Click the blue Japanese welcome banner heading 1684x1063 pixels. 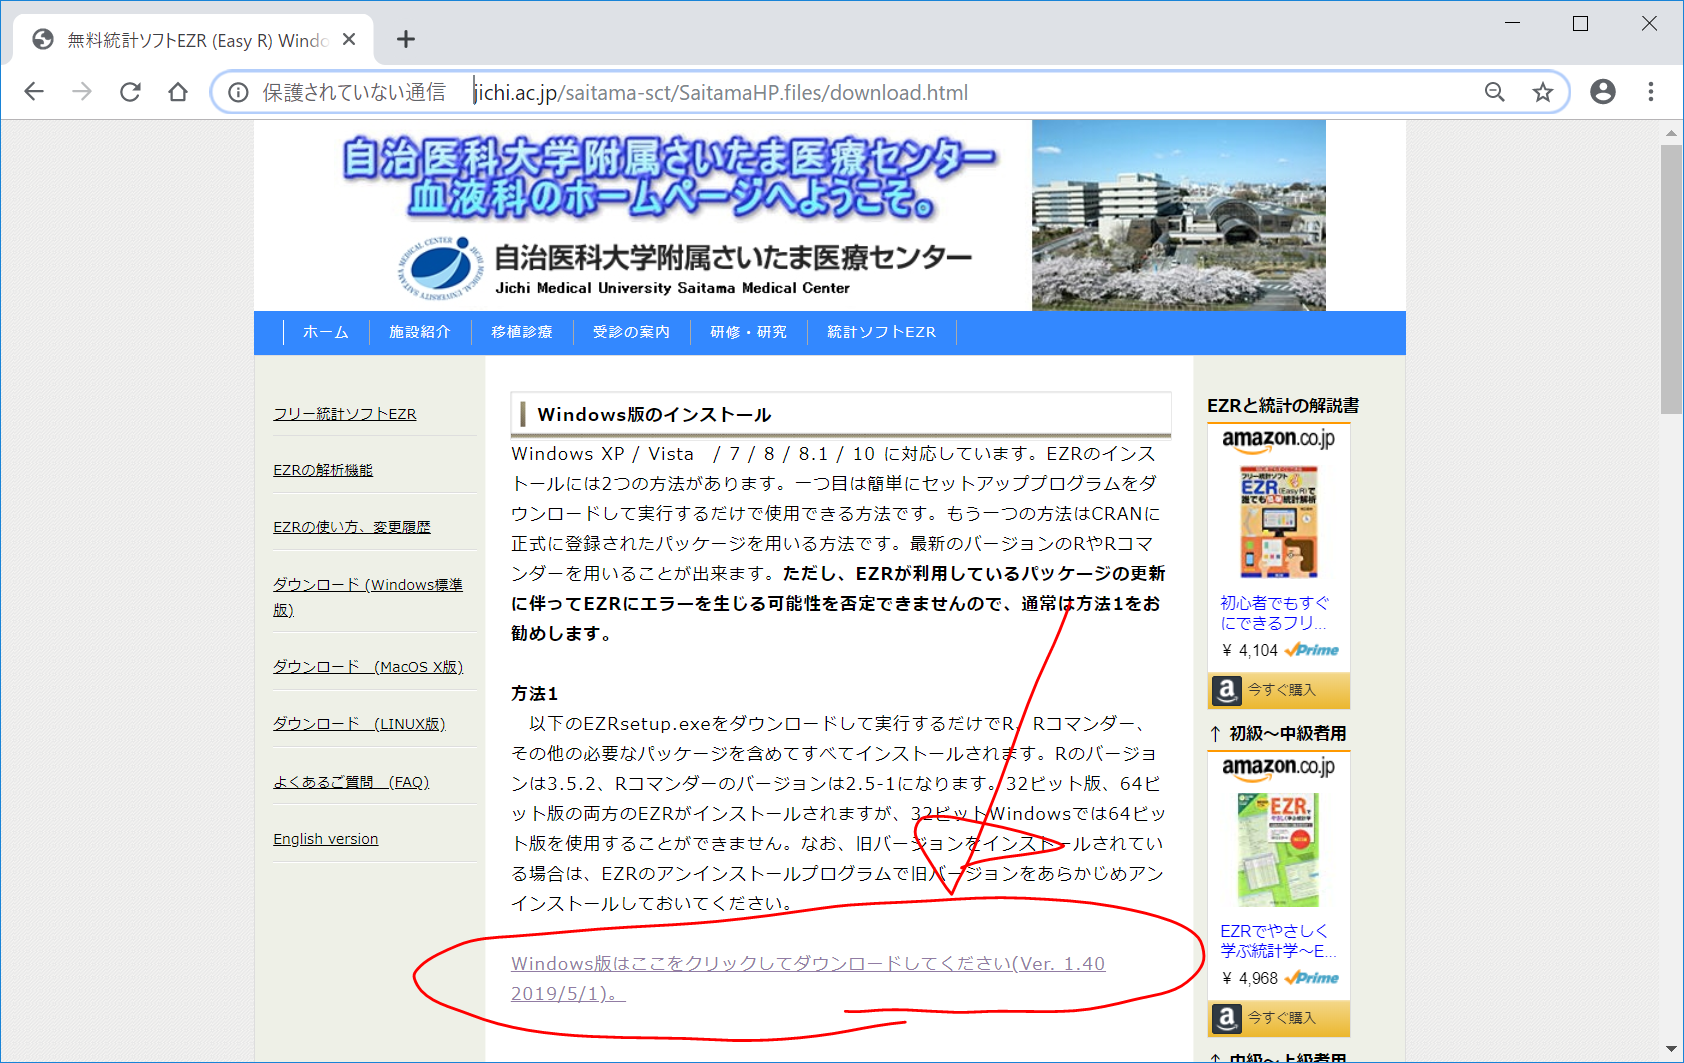tap(668, 178)
